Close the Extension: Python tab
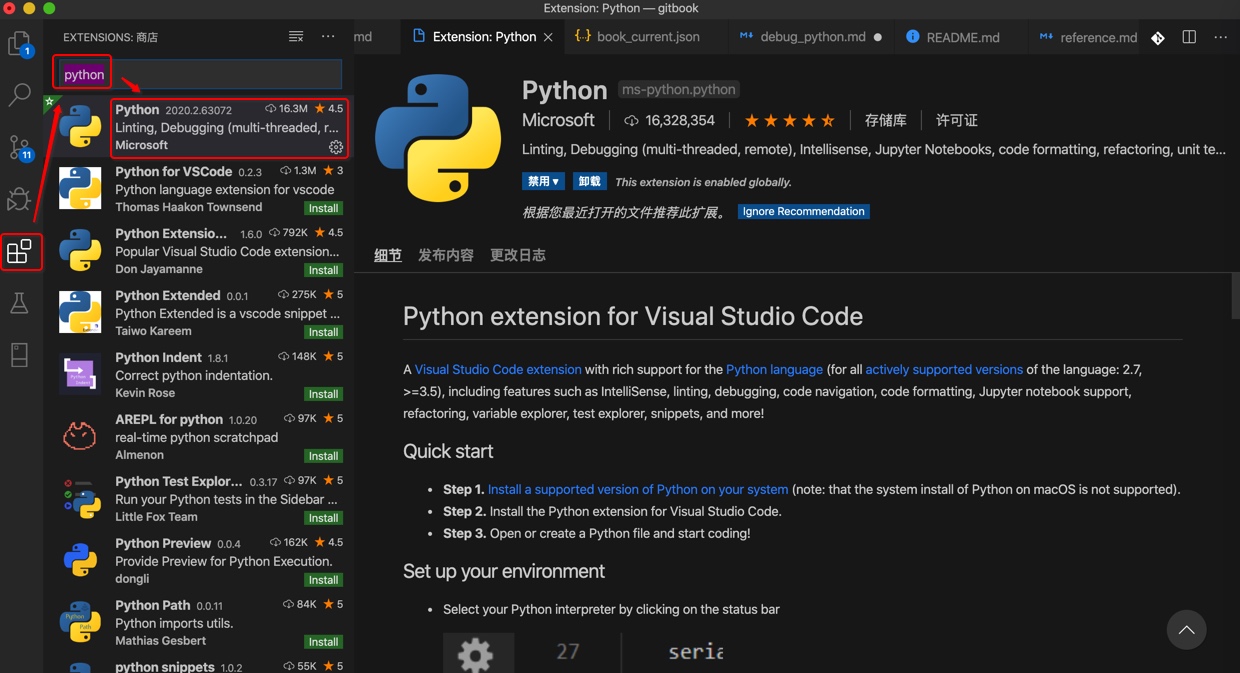The height and width of the screenshot is (673, 1240). pos(548,37)
